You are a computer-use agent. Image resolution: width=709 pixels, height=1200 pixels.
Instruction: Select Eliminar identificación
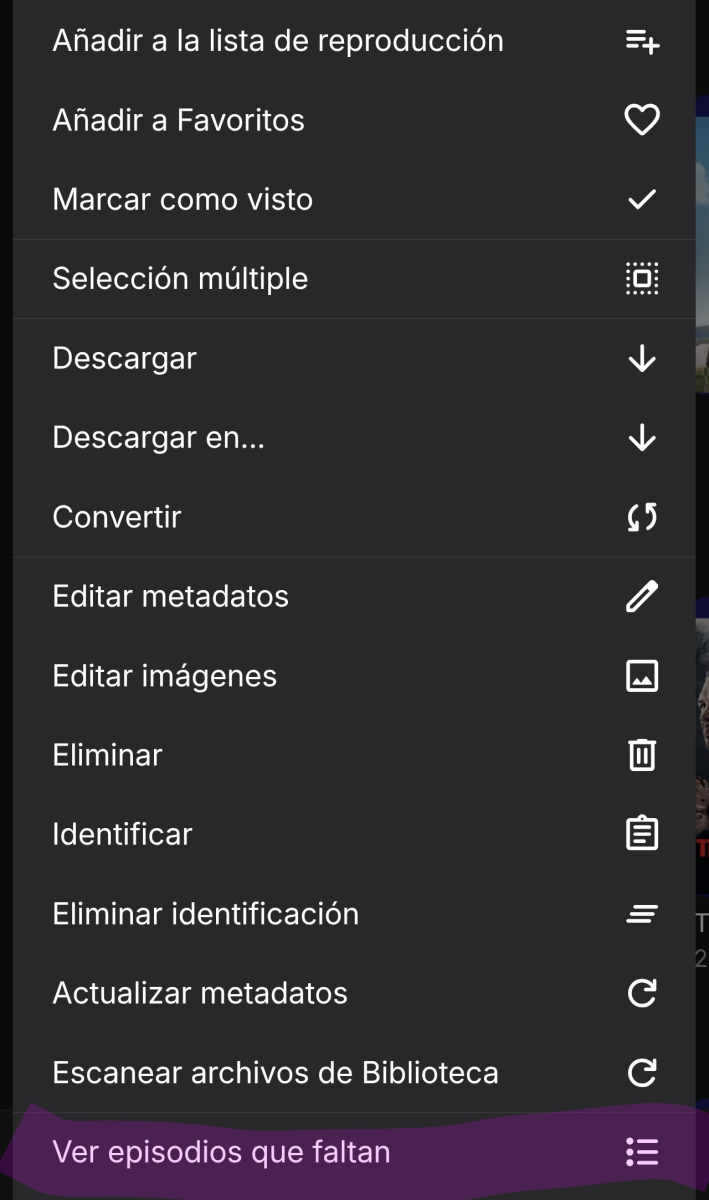tap(206, 913)
